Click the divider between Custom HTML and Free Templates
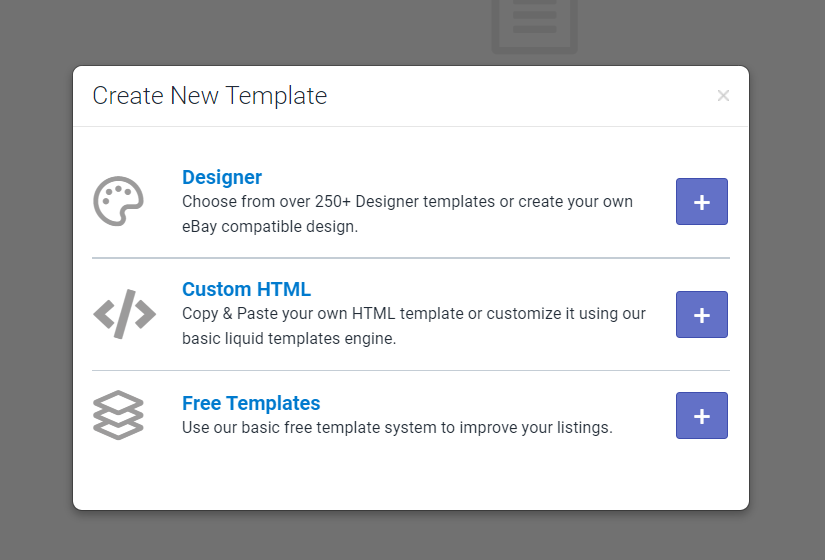This screenshot has height=560, width=825. 410,370
